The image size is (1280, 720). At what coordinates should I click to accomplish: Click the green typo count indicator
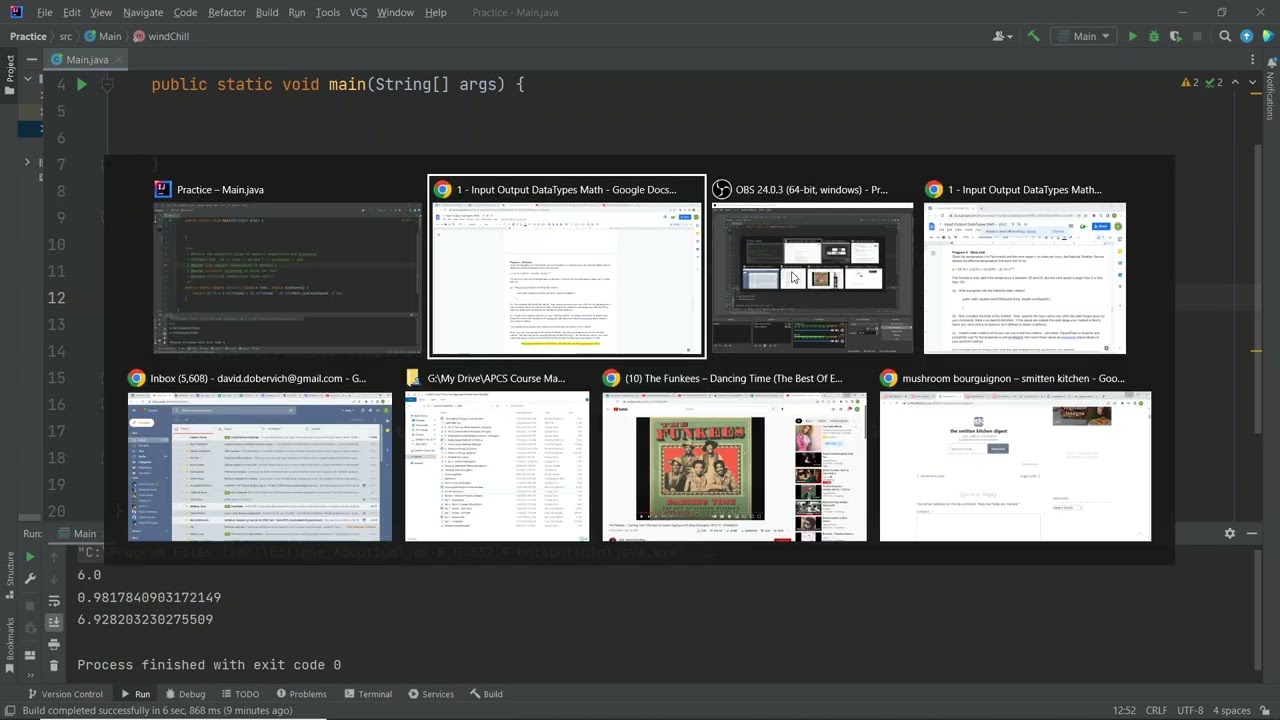coord(1214,83)
